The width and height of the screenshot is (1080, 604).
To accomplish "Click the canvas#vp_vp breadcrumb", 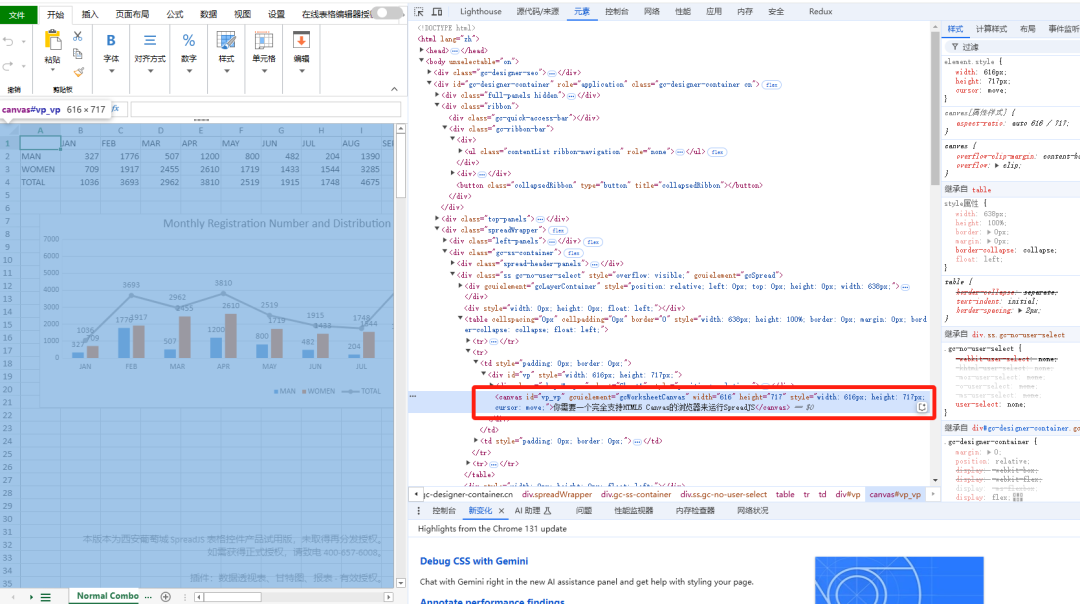I will (895, 494).
